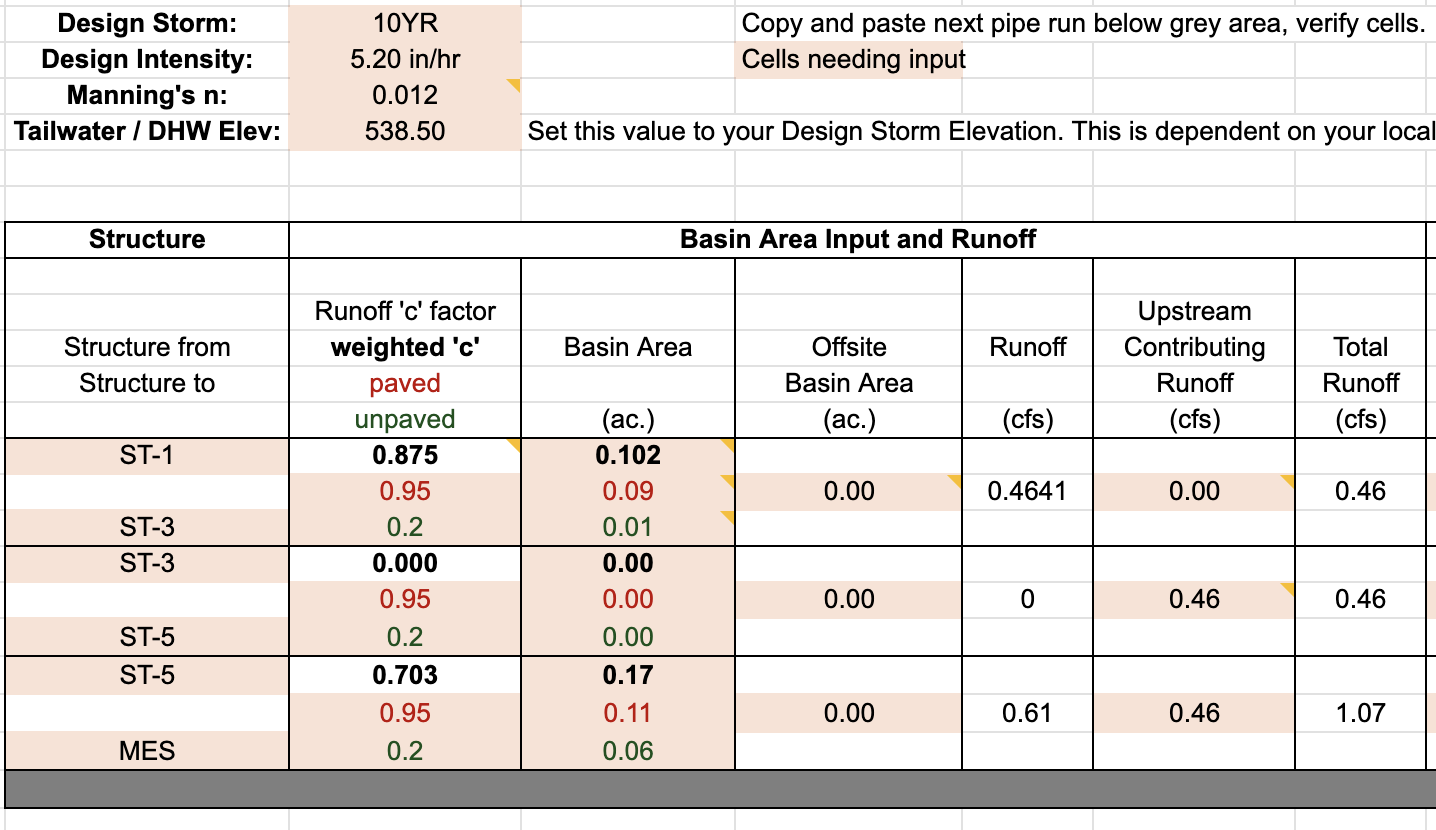Click the 'Offsite' column heading
1436x830 pixels.
849,347
